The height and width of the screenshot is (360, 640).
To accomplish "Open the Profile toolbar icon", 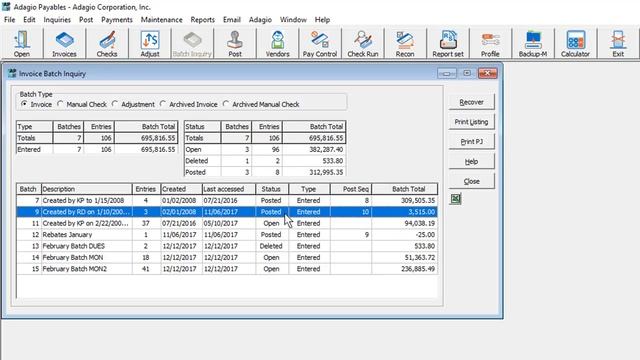I will (x=490, y=43).
